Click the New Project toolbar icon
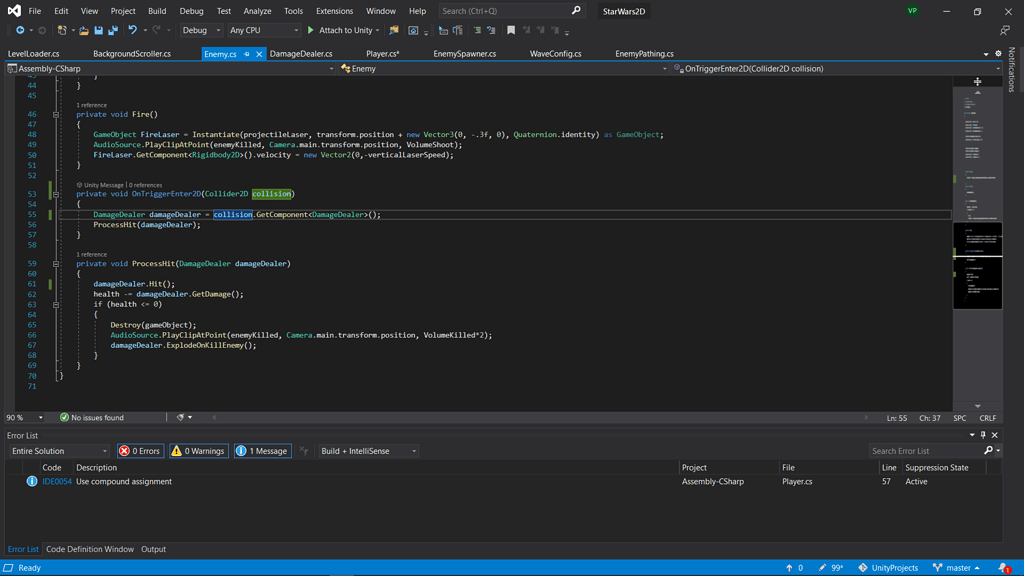 point(61,30)
